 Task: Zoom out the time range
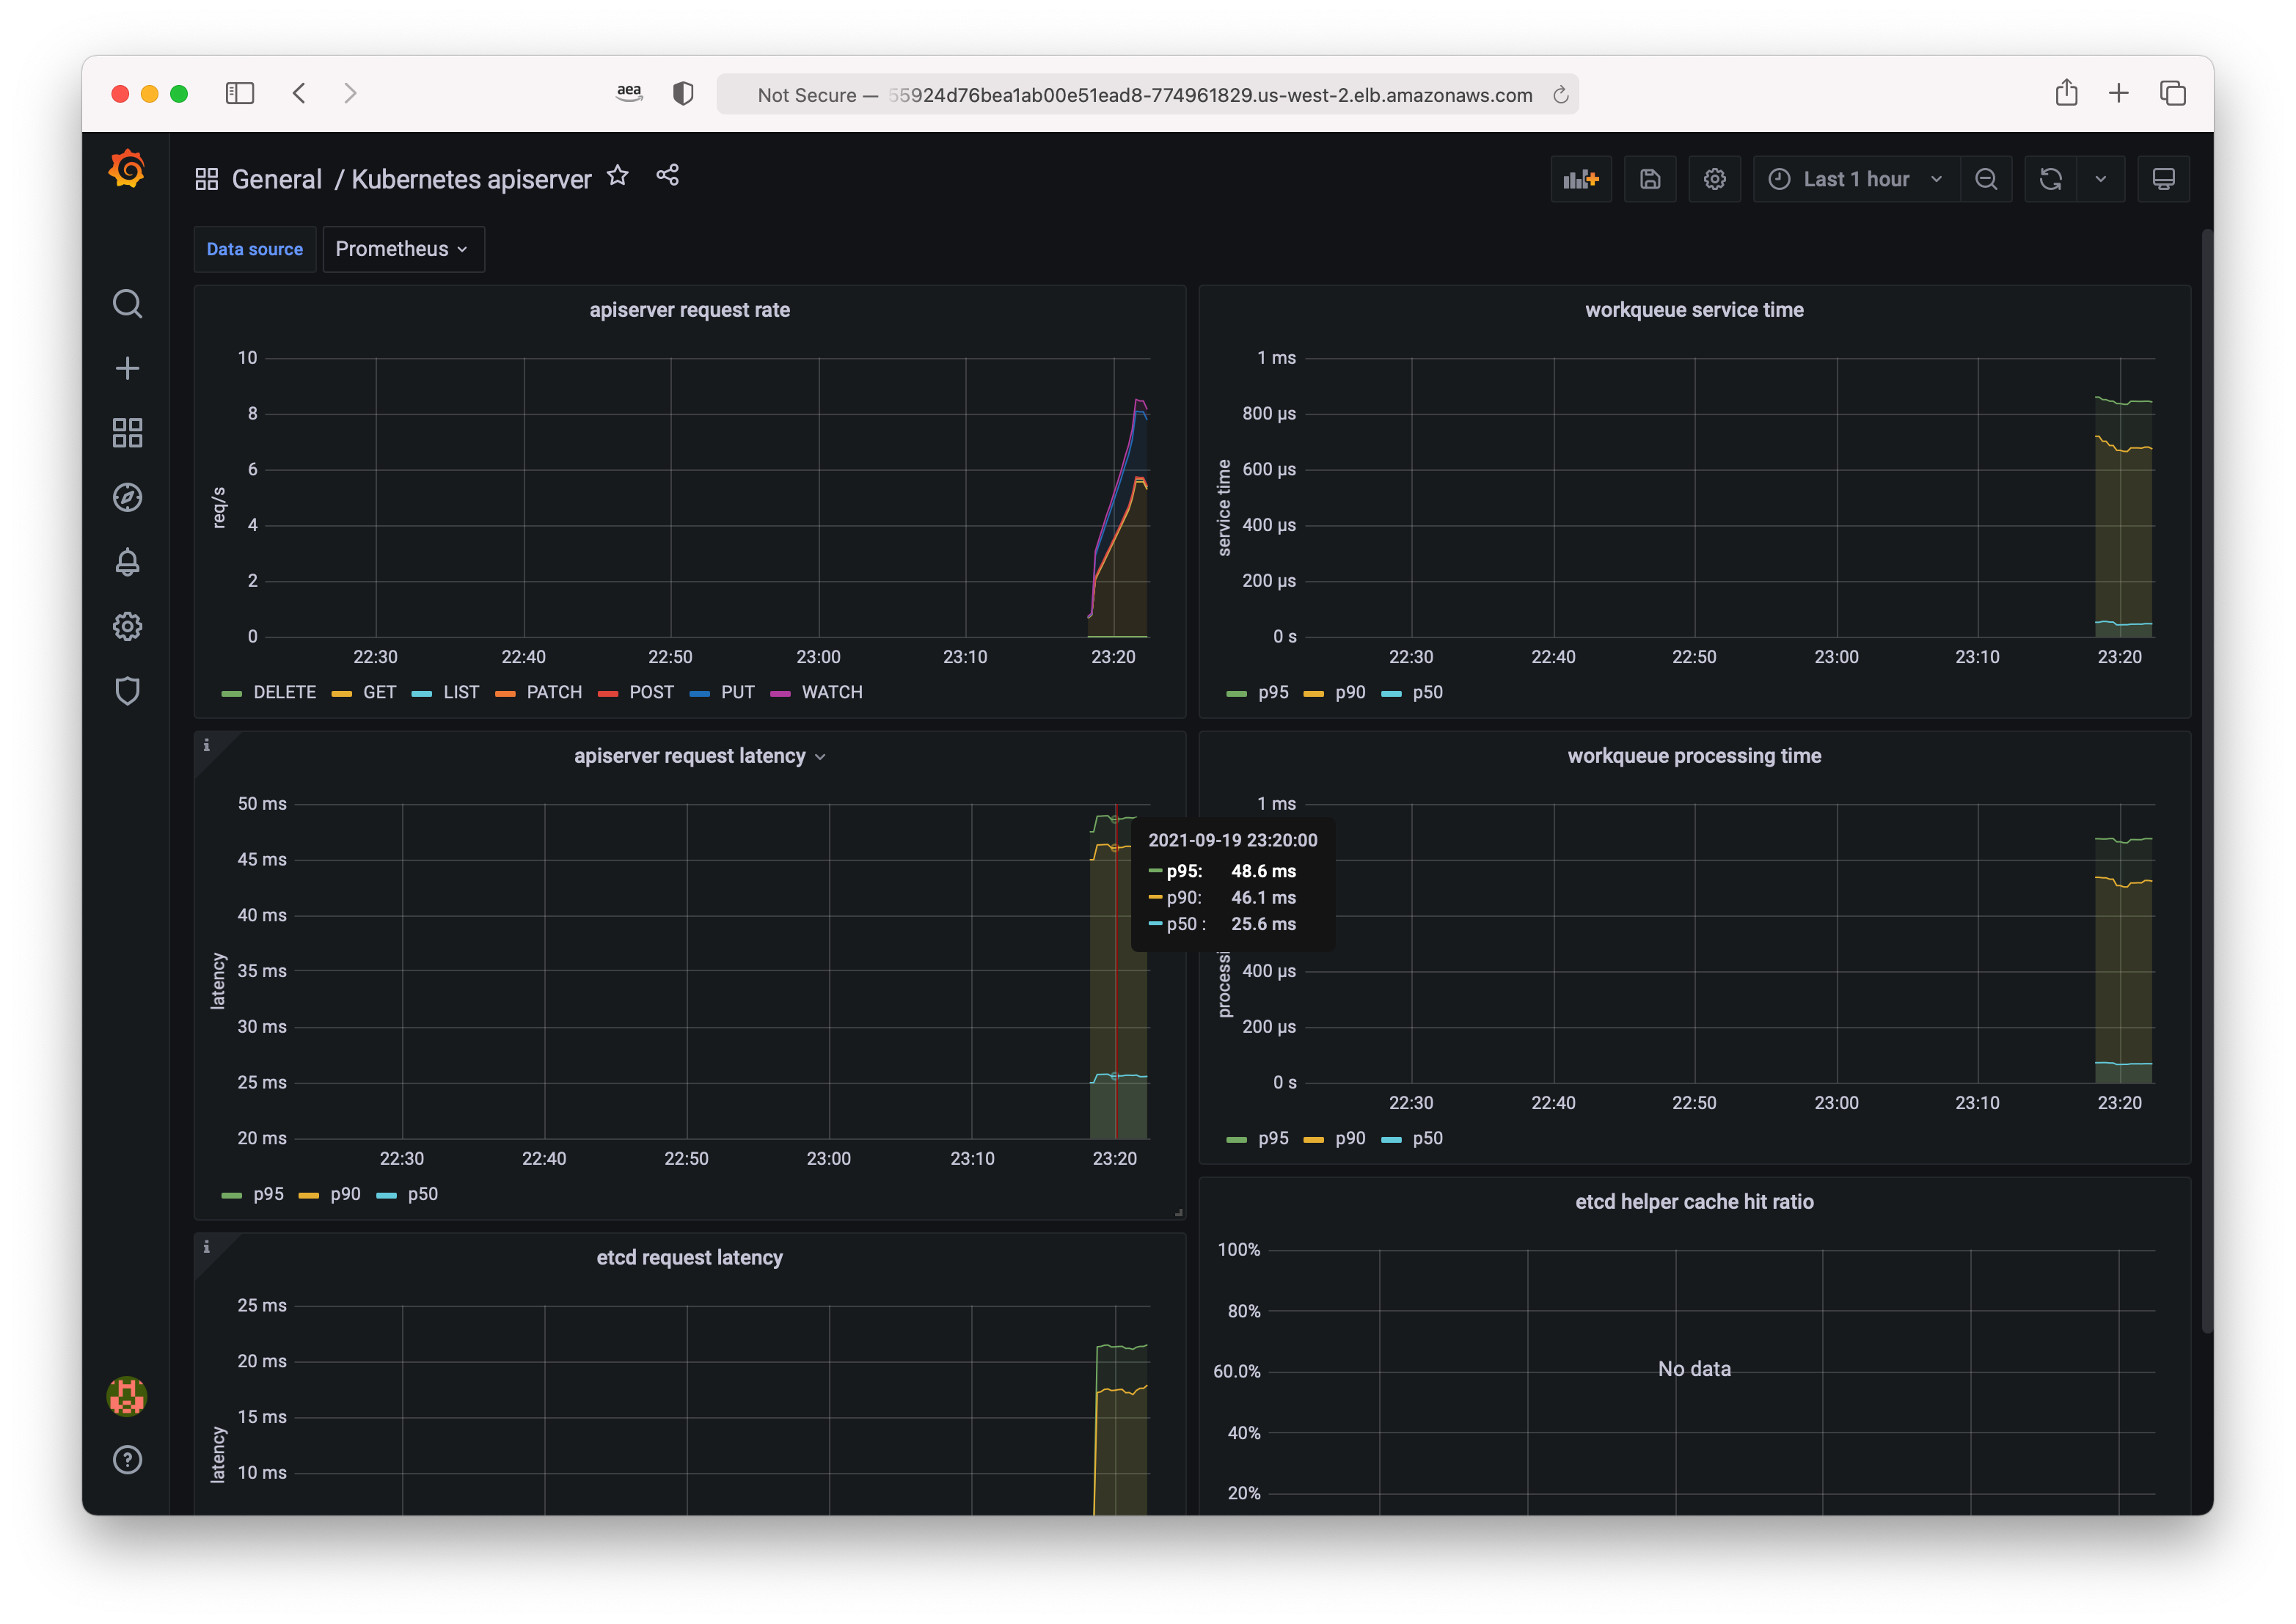point(1987,179)
